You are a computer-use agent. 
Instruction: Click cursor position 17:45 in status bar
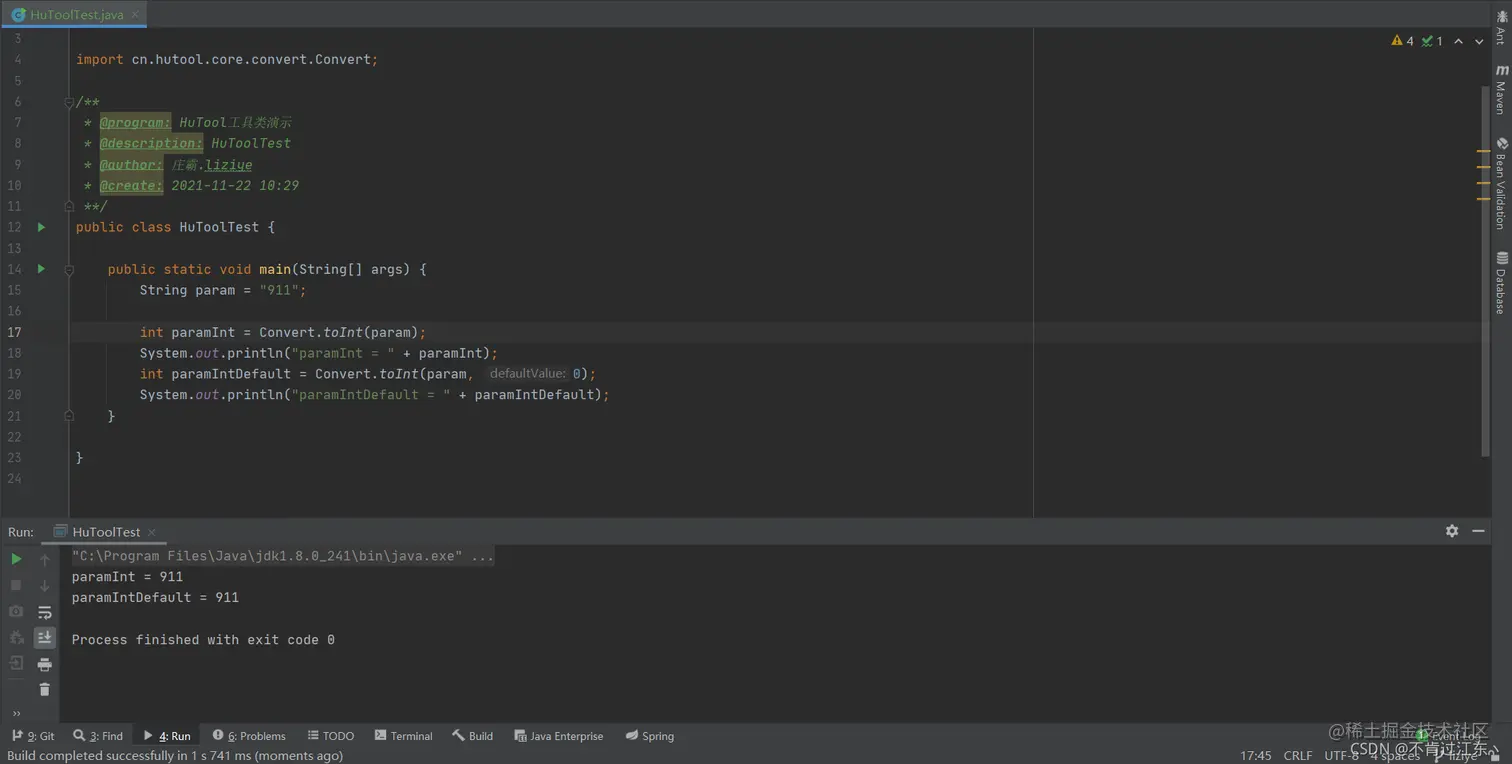1256,756
